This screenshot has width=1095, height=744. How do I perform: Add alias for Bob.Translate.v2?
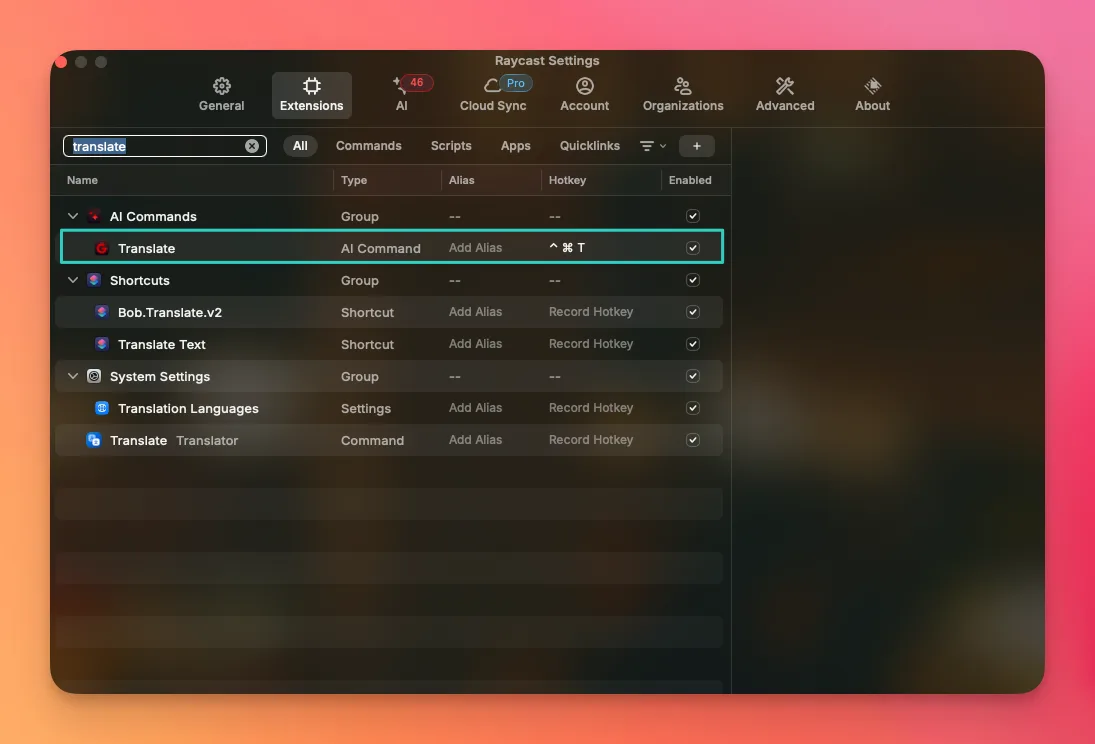tap(476, 312)
